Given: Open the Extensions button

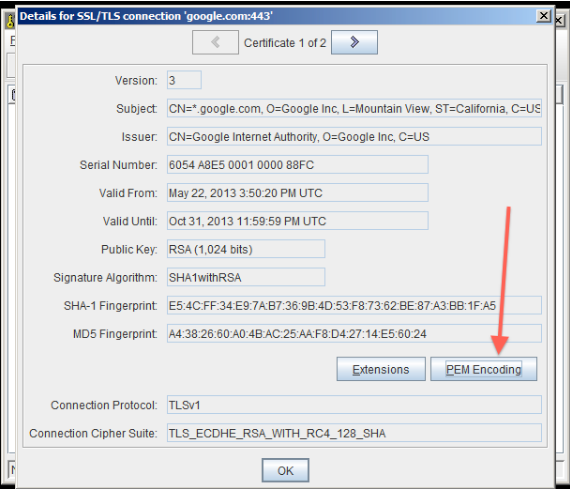Looking at the screenshot, I should pos(381,369).
